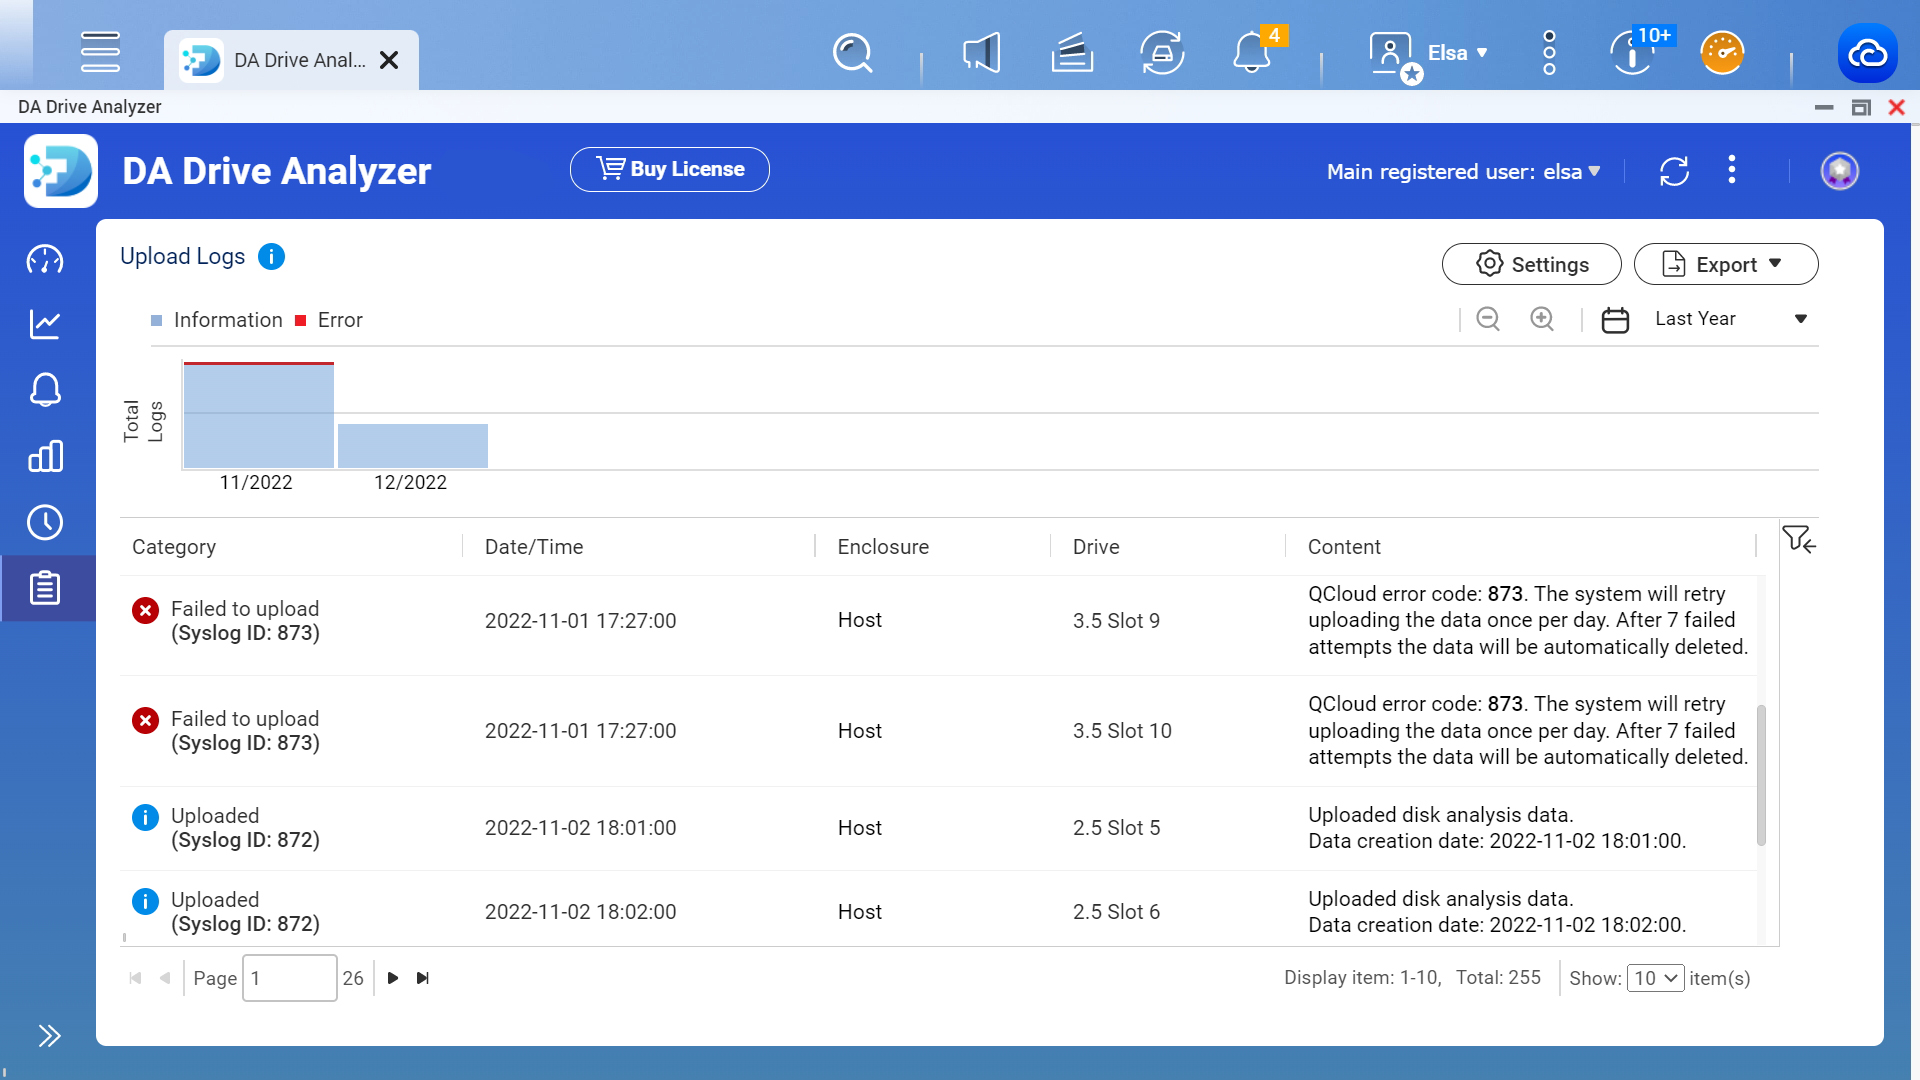Click the Dashboard/Overview icon in sidebar
This screenshot has height=1080, width=1920.
[45, 260]
